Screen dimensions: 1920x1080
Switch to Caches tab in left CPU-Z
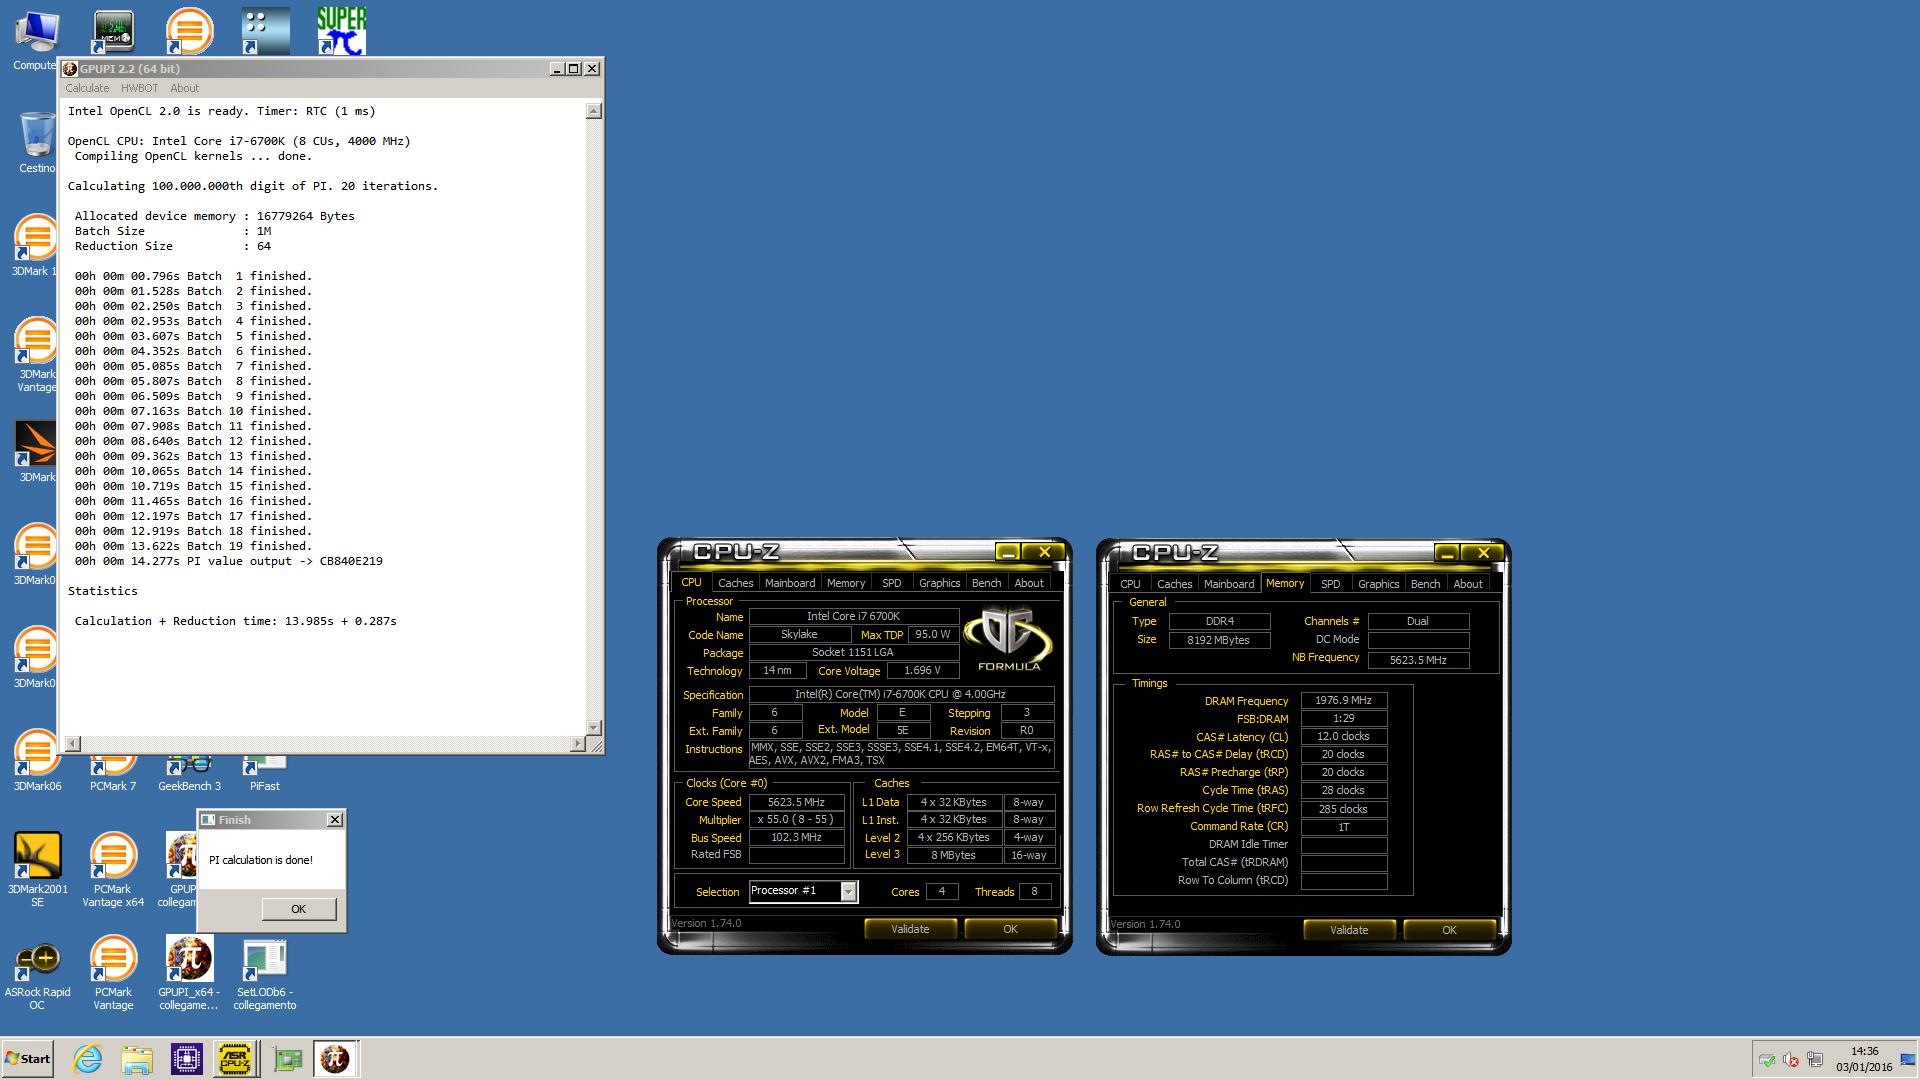tap(735, 583)
